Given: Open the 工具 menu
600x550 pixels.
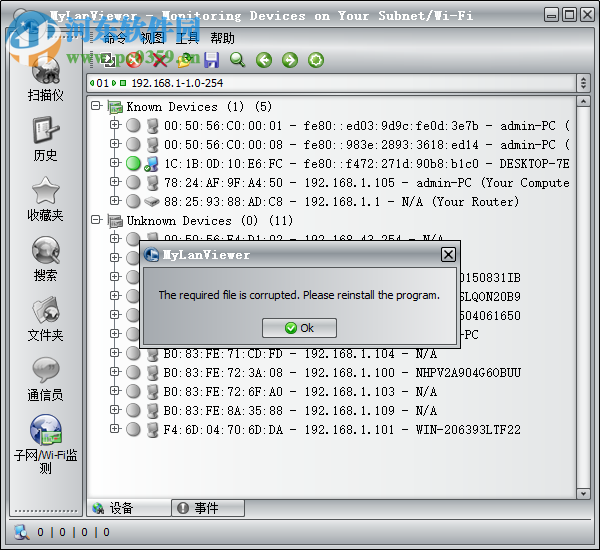Looking at the screenshot, I should click(x=187, y=38).
